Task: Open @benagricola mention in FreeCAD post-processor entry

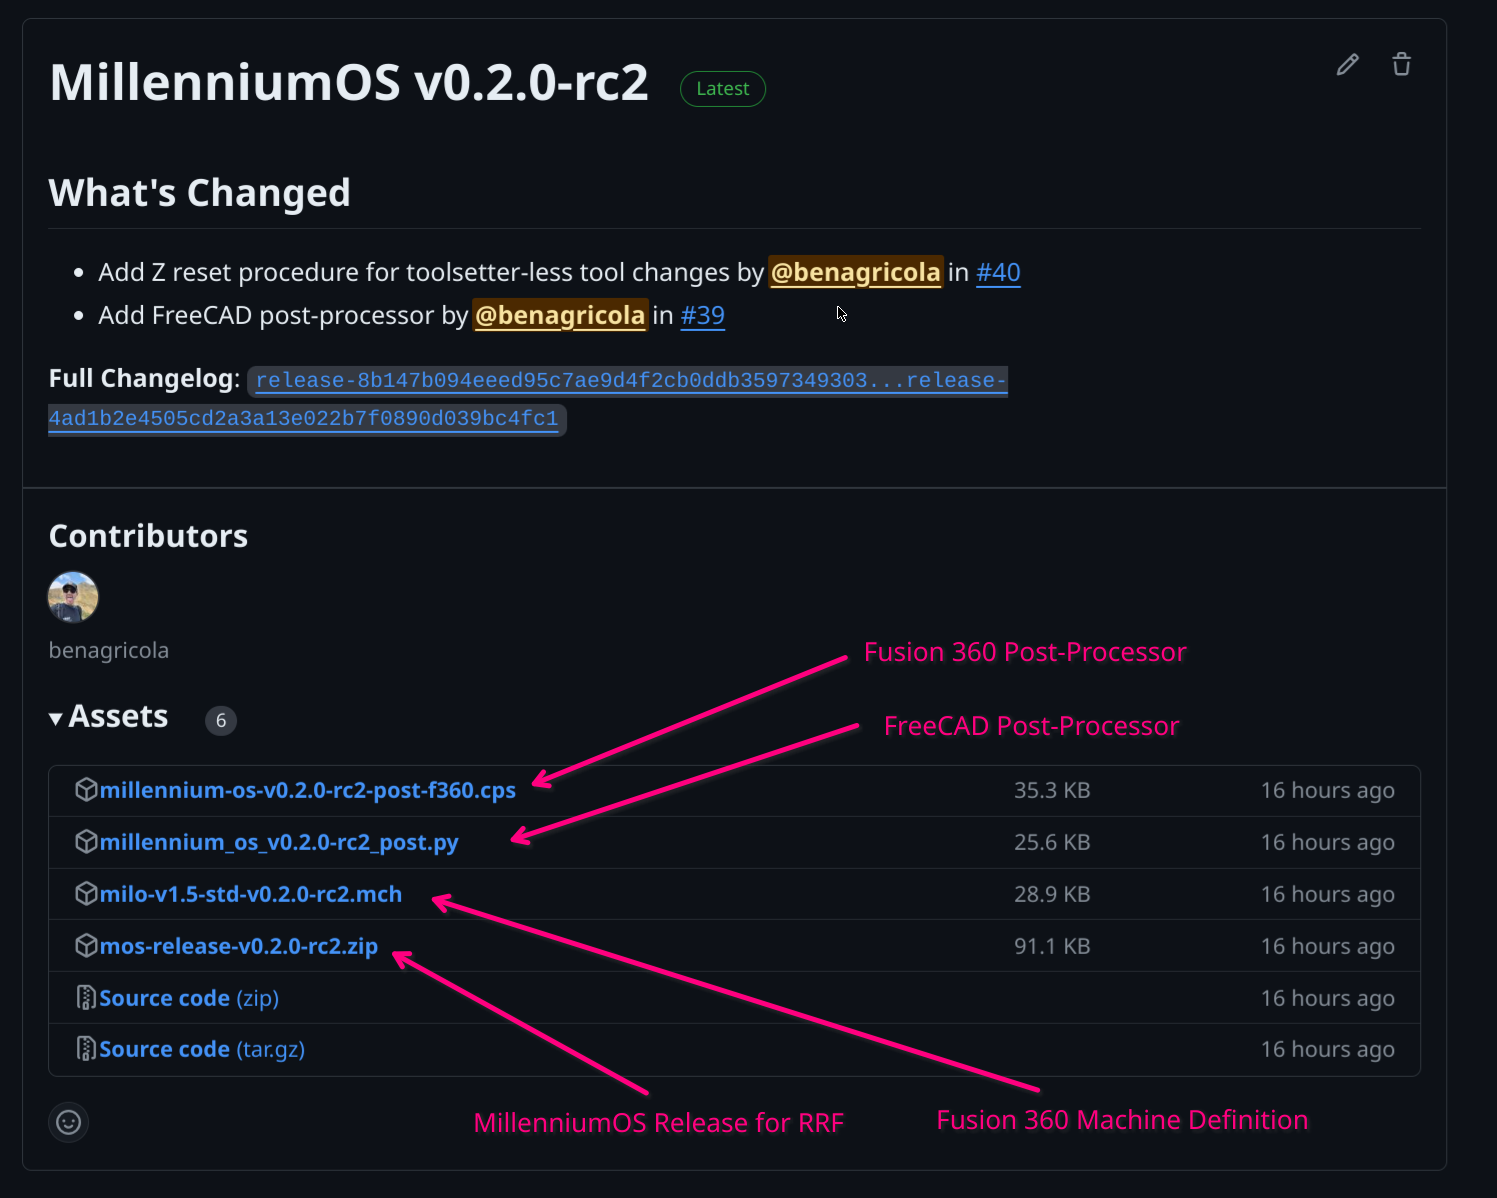Action: pos(560,315)
